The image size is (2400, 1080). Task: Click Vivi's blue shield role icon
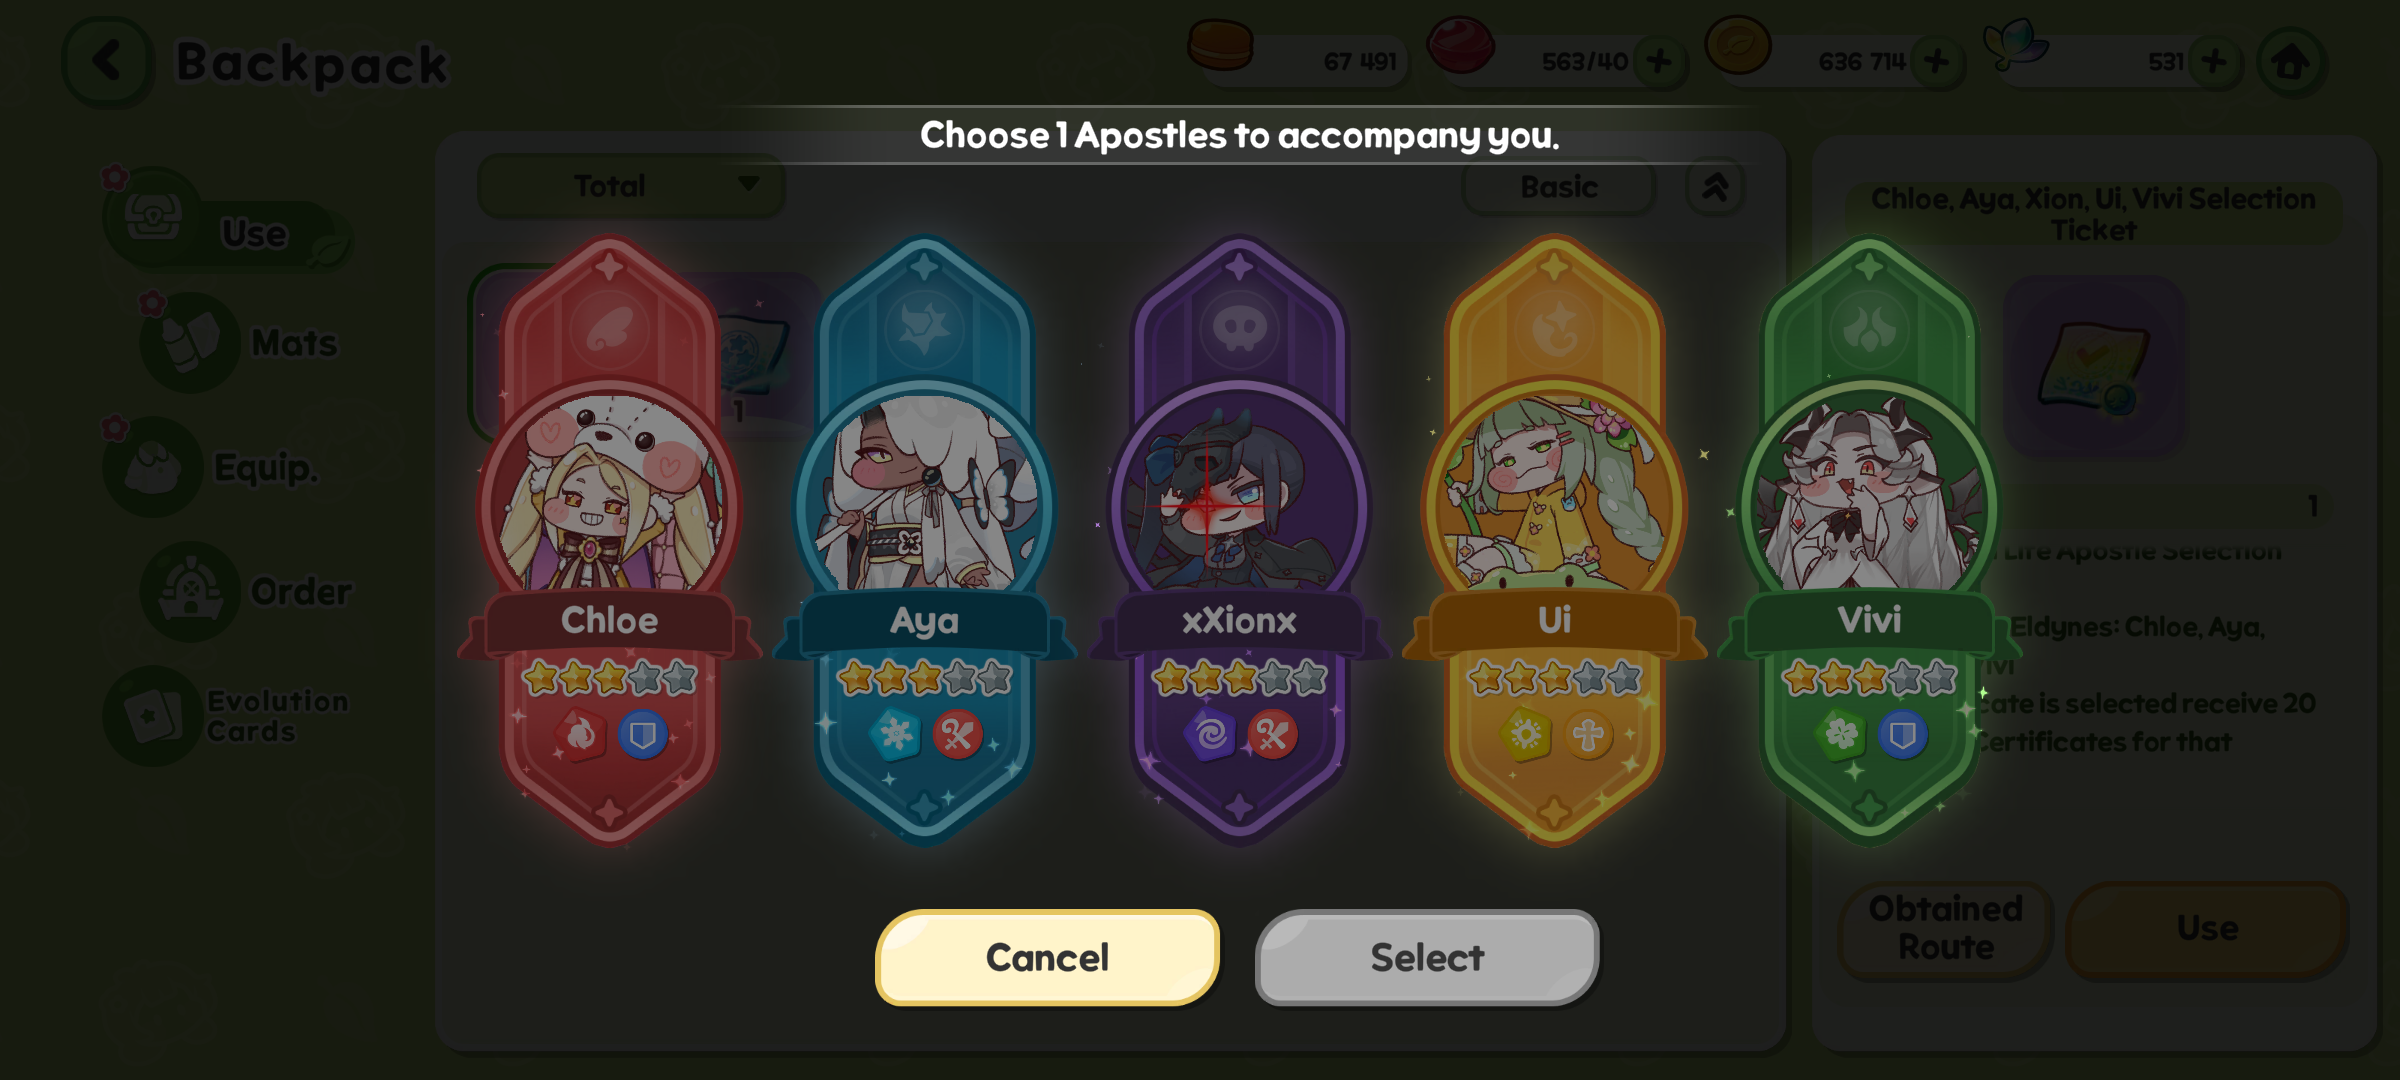point(1902,736)
